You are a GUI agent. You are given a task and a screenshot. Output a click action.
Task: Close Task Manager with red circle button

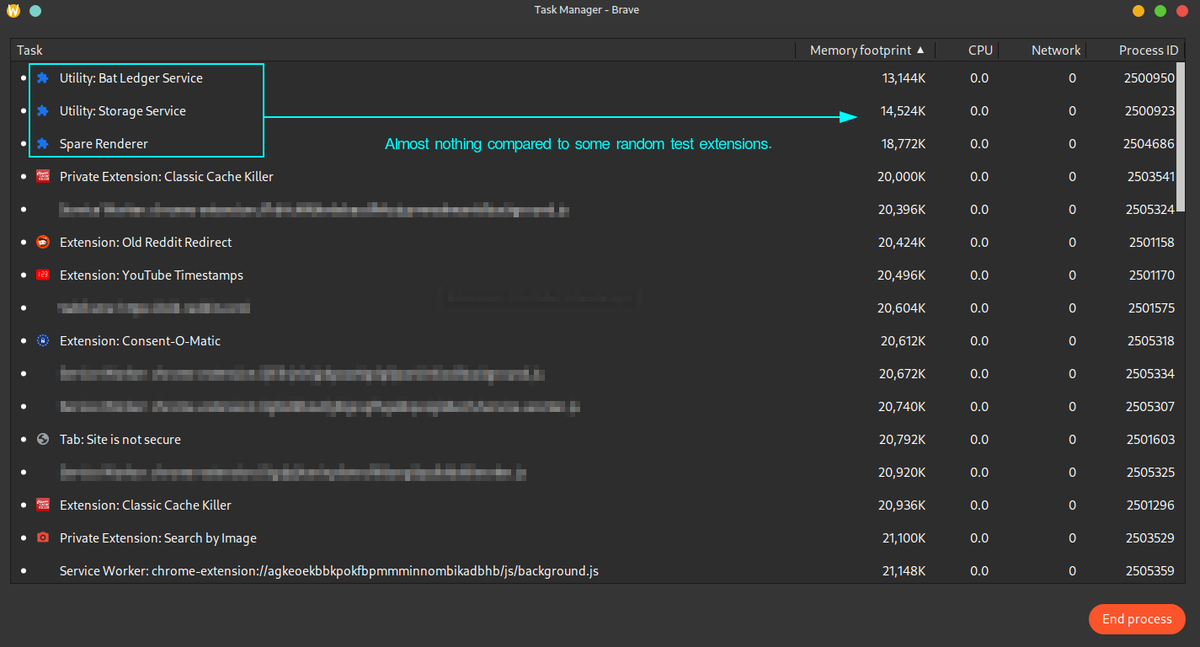1182,10
